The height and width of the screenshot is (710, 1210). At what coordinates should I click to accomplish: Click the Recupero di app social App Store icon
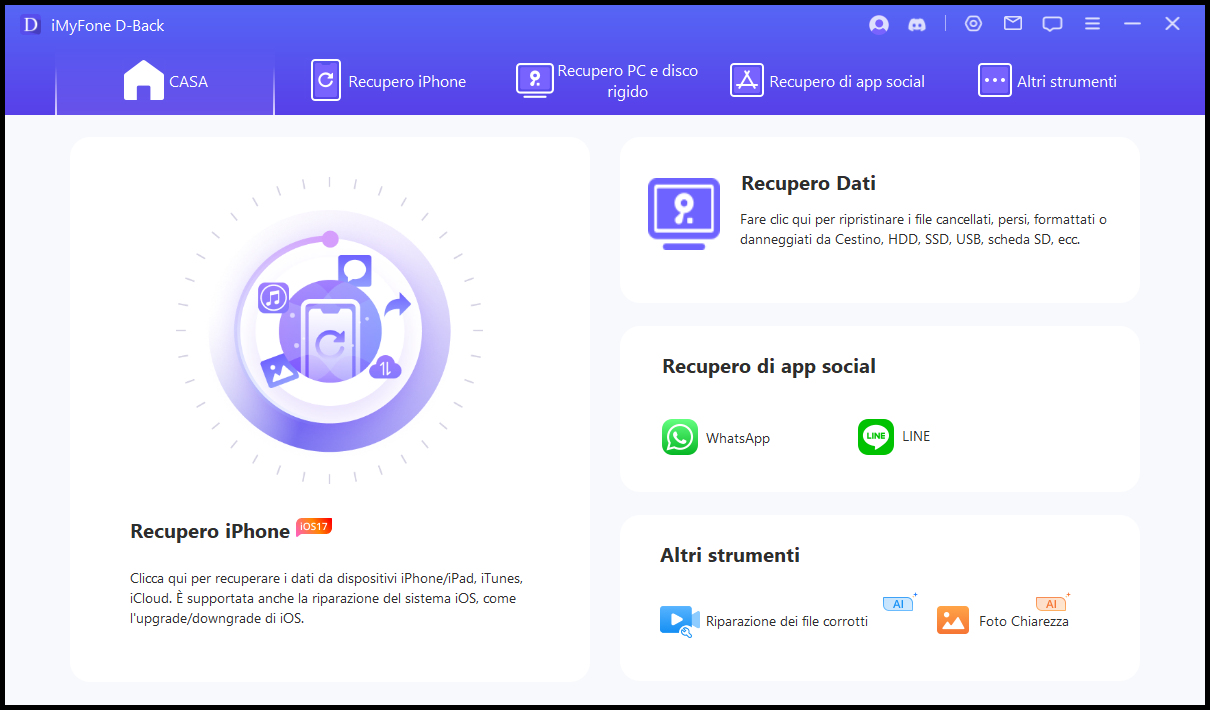(747, 81)
